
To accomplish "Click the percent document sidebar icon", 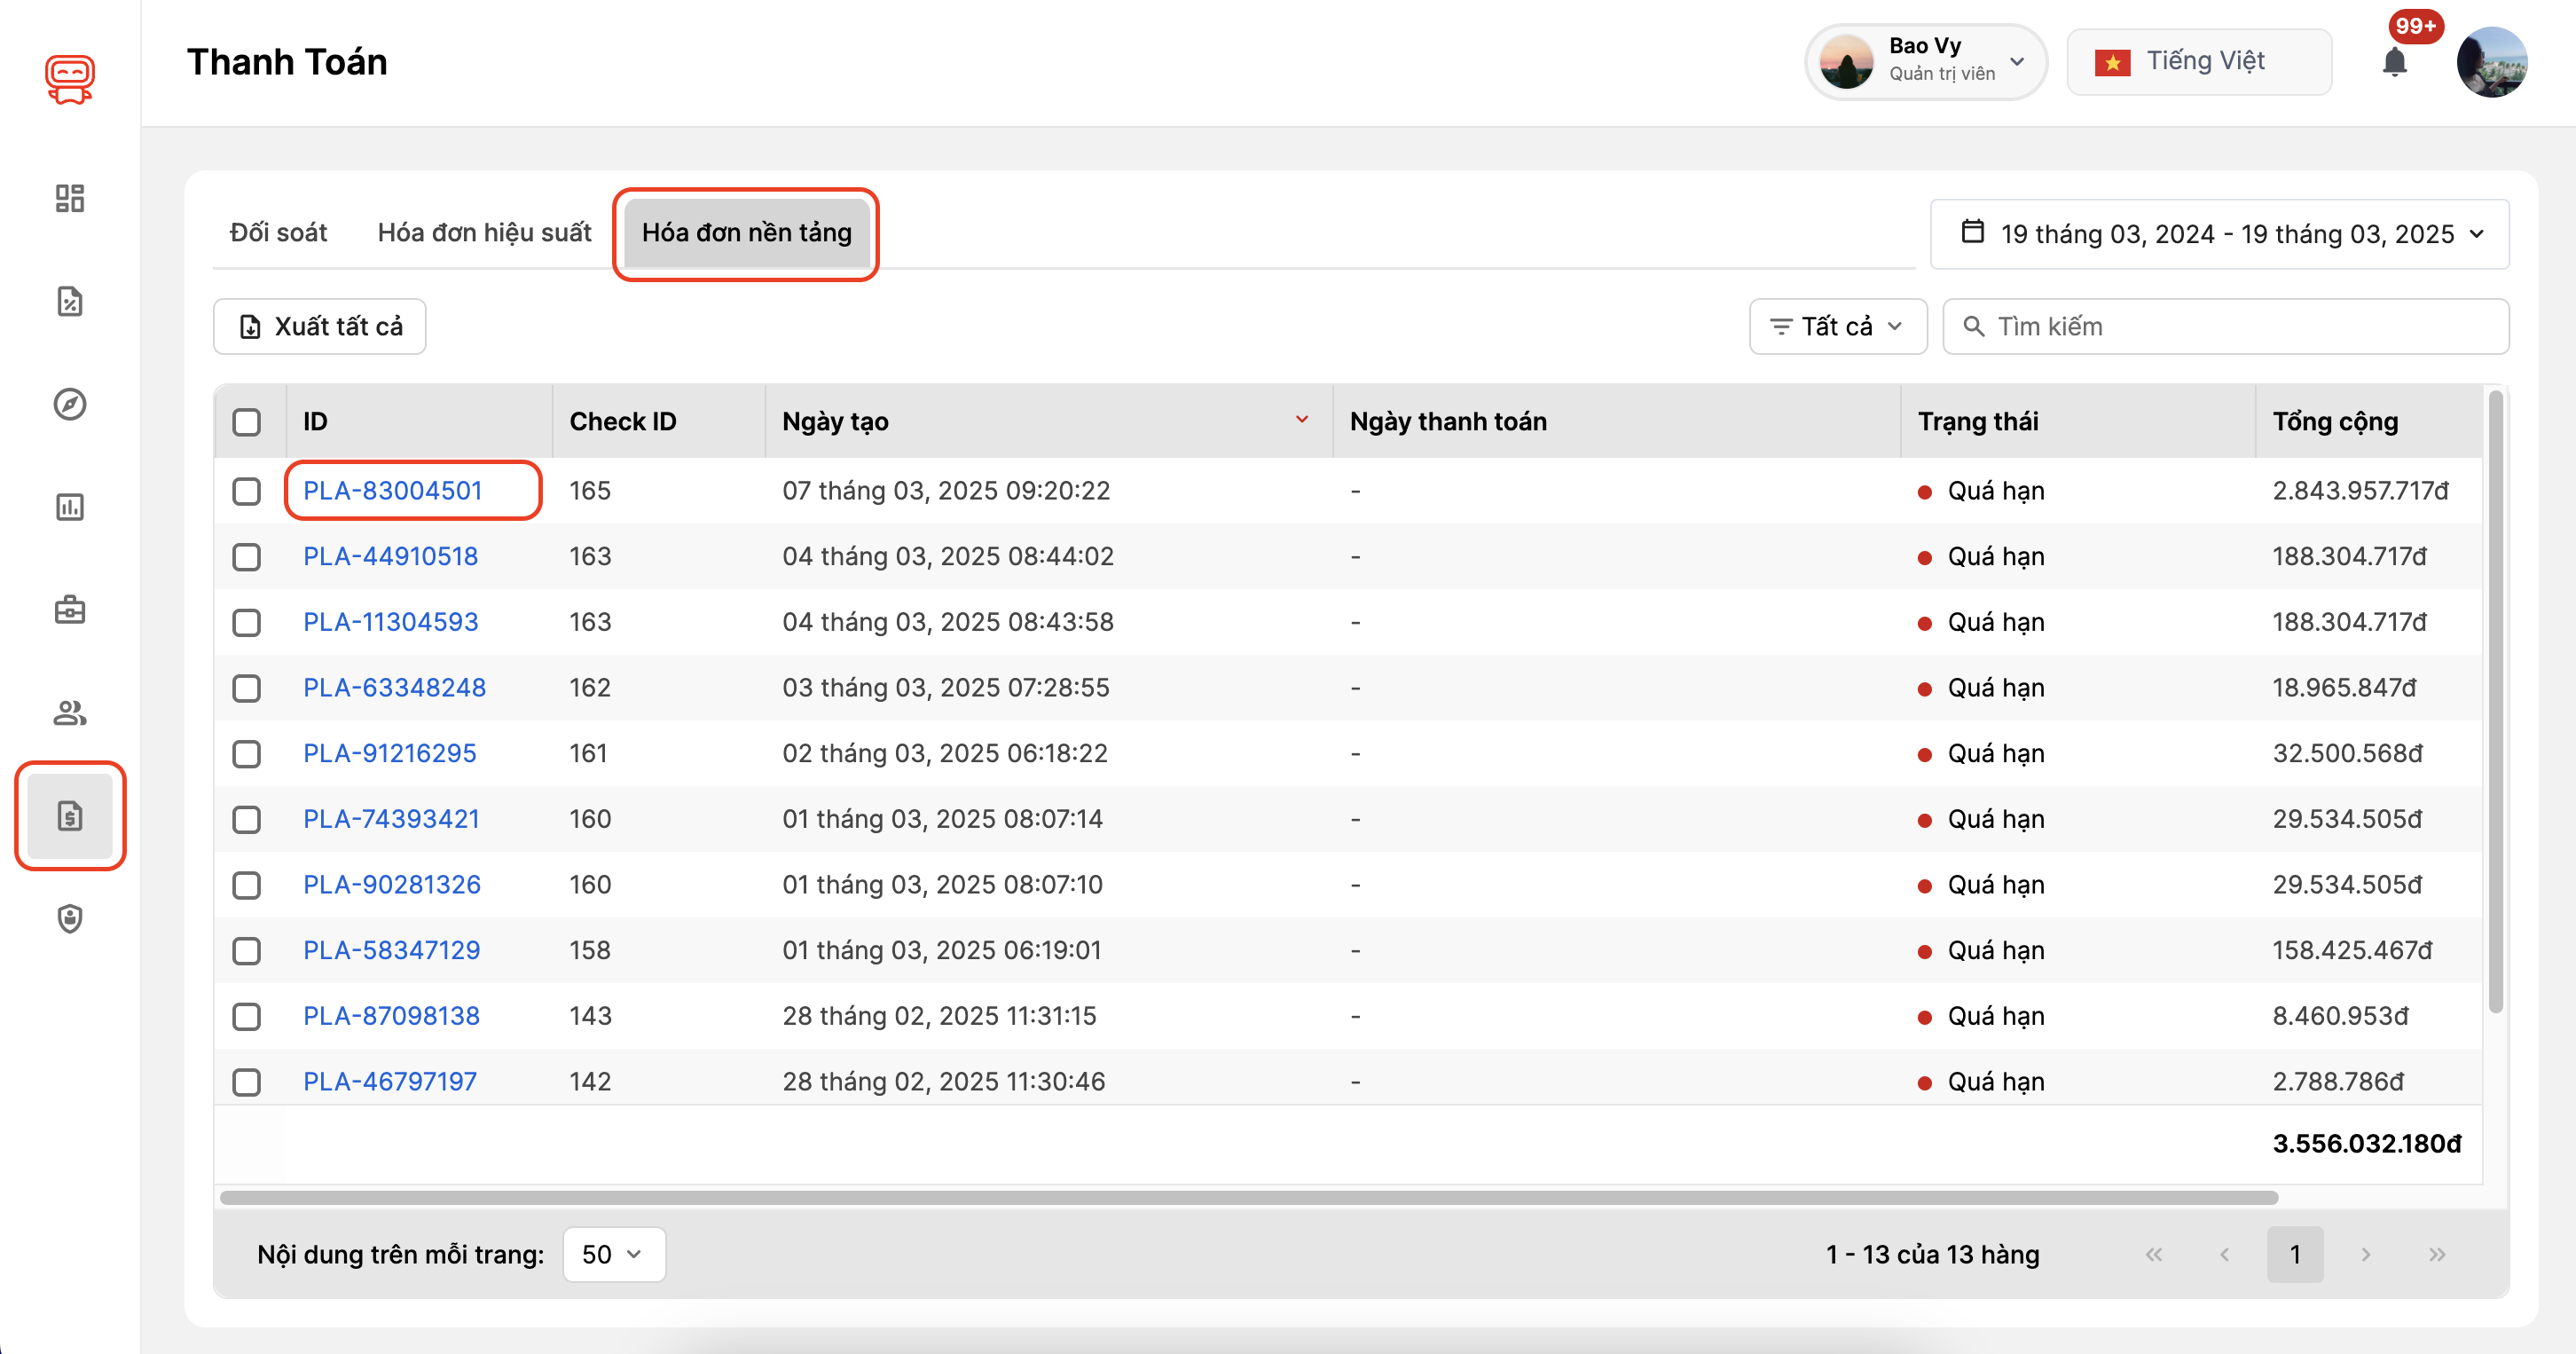I will click(x=69, y=301).
